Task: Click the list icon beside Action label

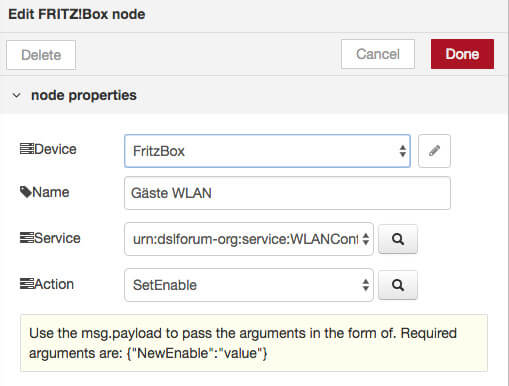Action: pos(27,284)
